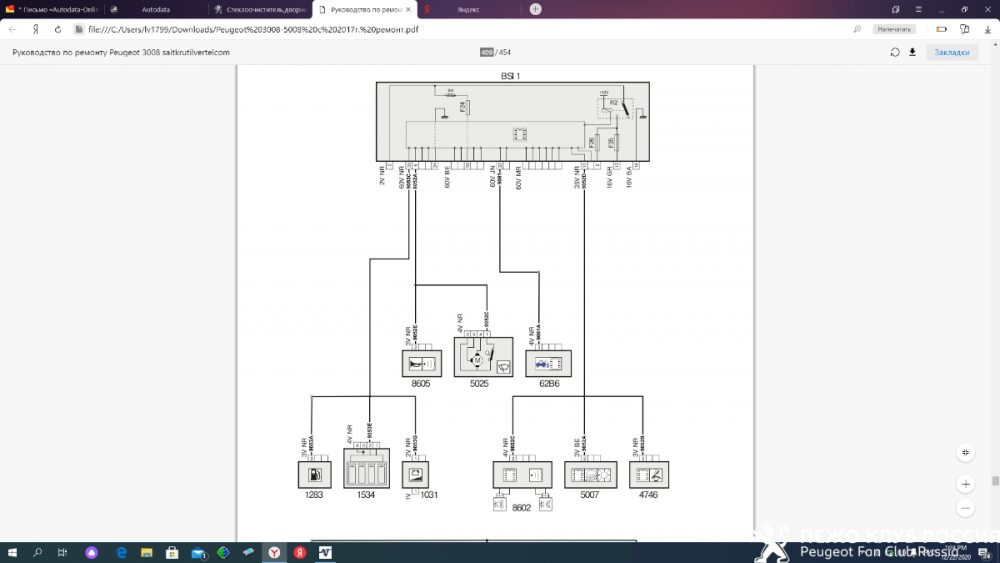Open the Windows Start menu
This screenshot has width=1000, height=563.
click(x=13, y=552)
